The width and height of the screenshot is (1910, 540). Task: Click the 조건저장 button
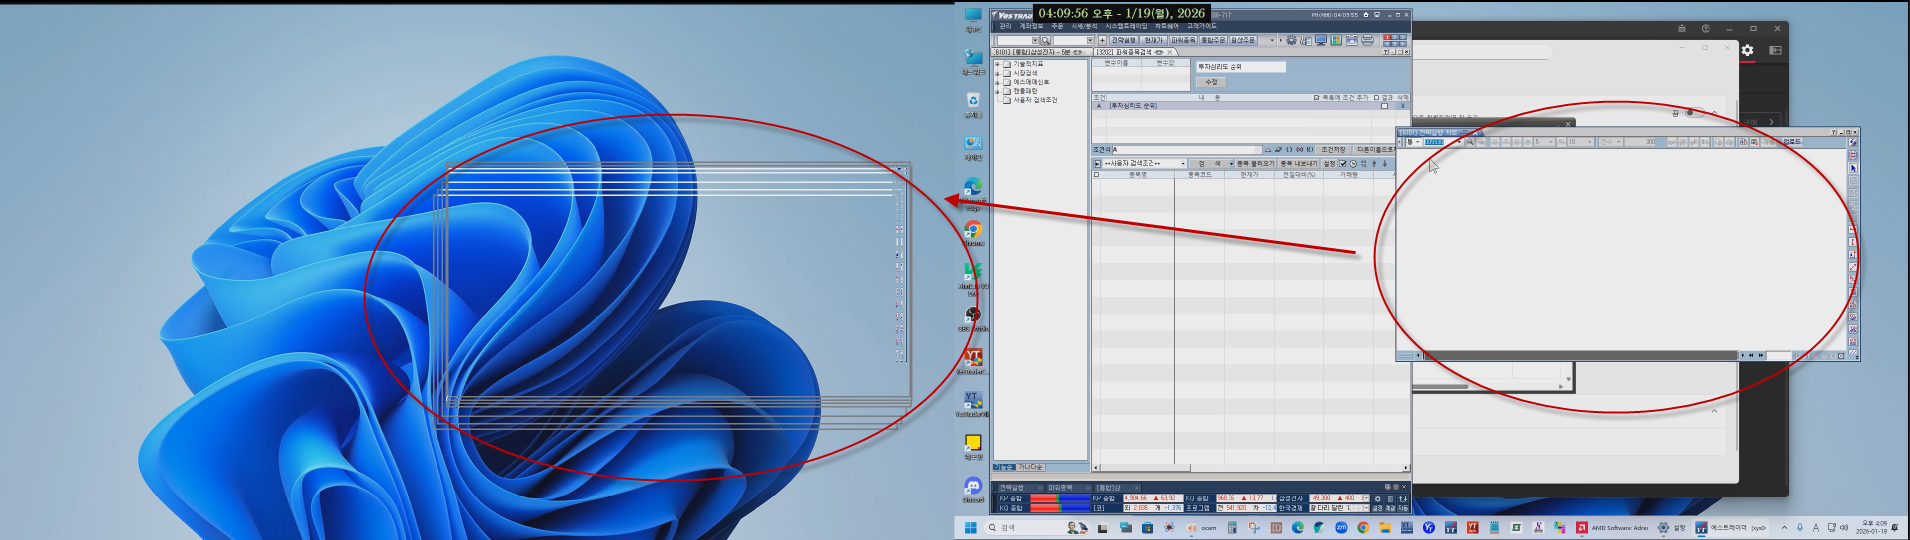(x=1333, y=150)
